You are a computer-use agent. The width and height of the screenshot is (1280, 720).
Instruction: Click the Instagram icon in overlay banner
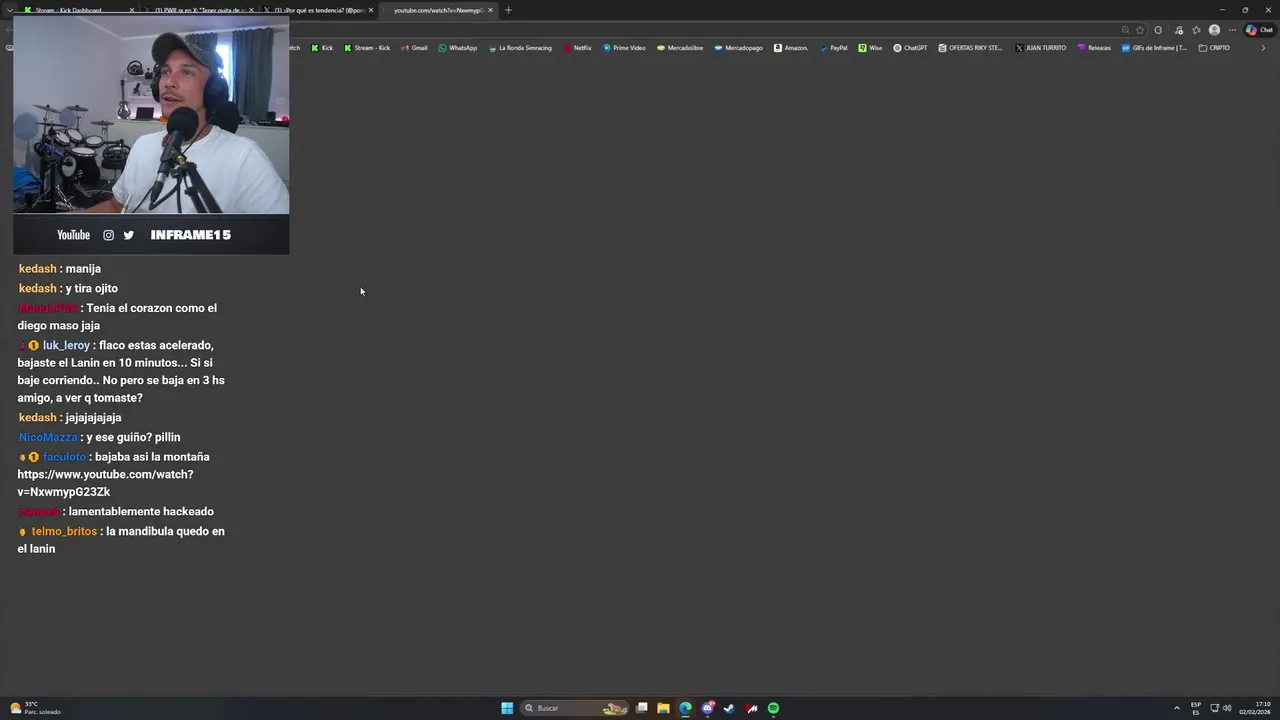coord(109,235)
